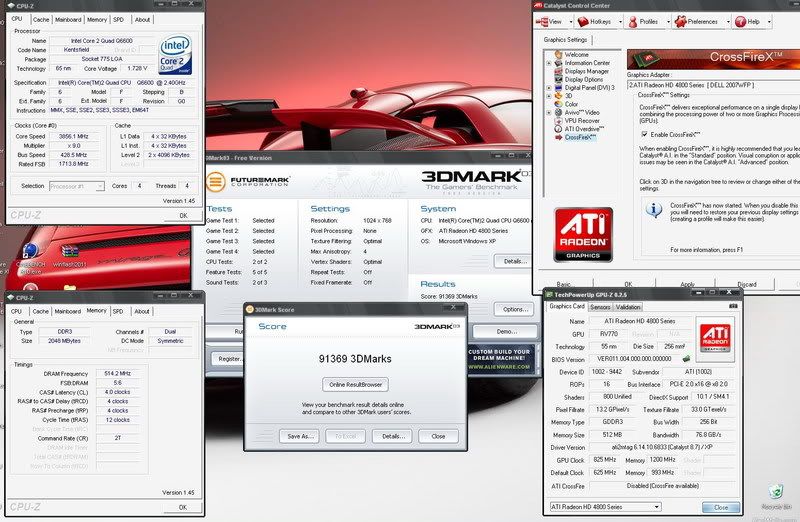The image size is (800, 522).
Task: Open the Preferences dropdown arrow
Action: click(727, 22)
